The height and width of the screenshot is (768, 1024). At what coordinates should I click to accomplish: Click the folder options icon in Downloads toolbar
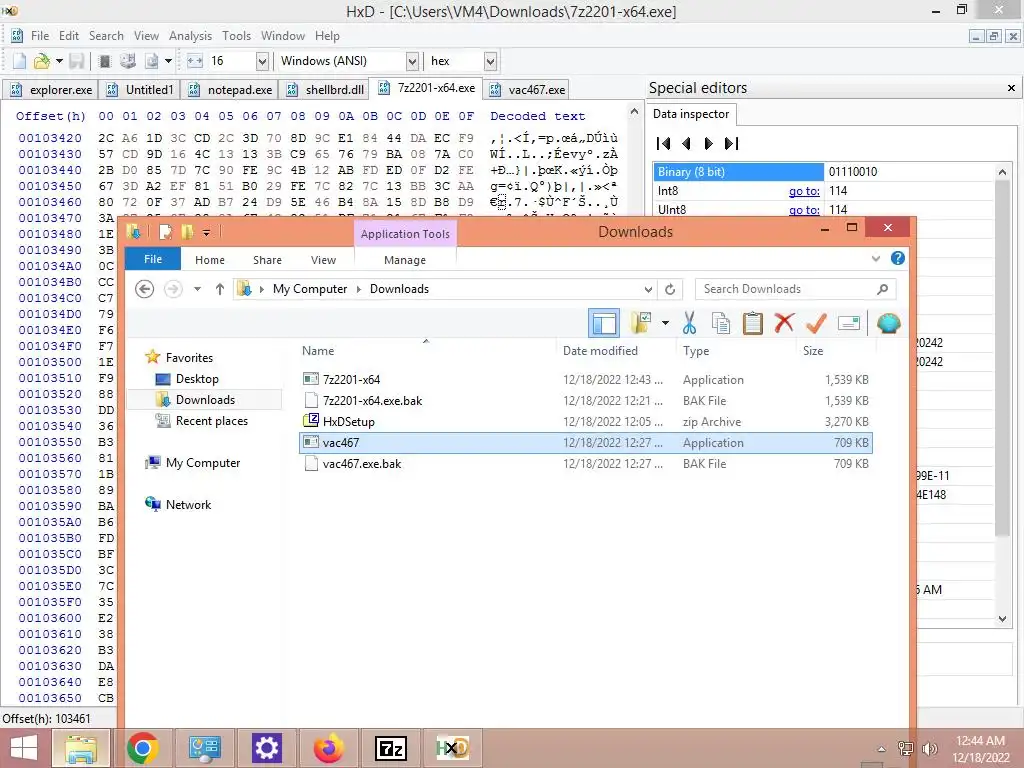641,323
